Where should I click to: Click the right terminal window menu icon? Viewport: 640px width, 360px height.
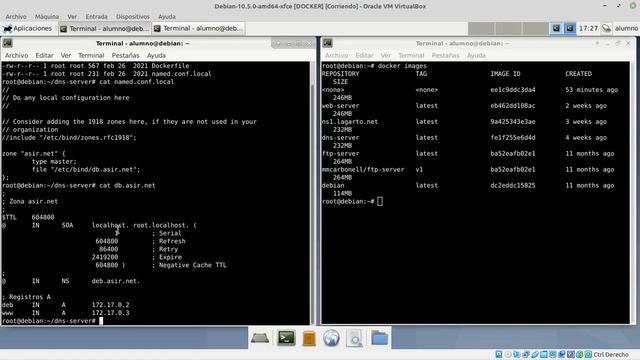pos(327,43)
